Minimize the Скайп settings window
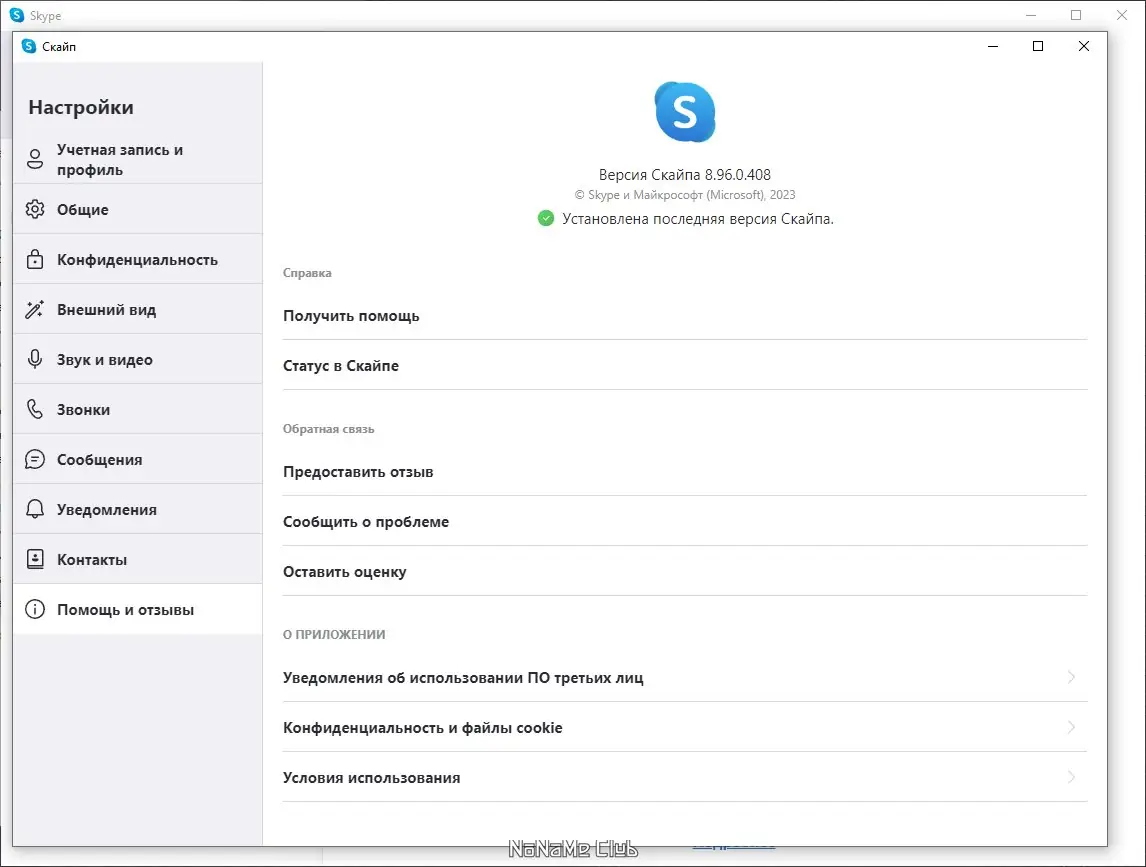 pos(993,46)
